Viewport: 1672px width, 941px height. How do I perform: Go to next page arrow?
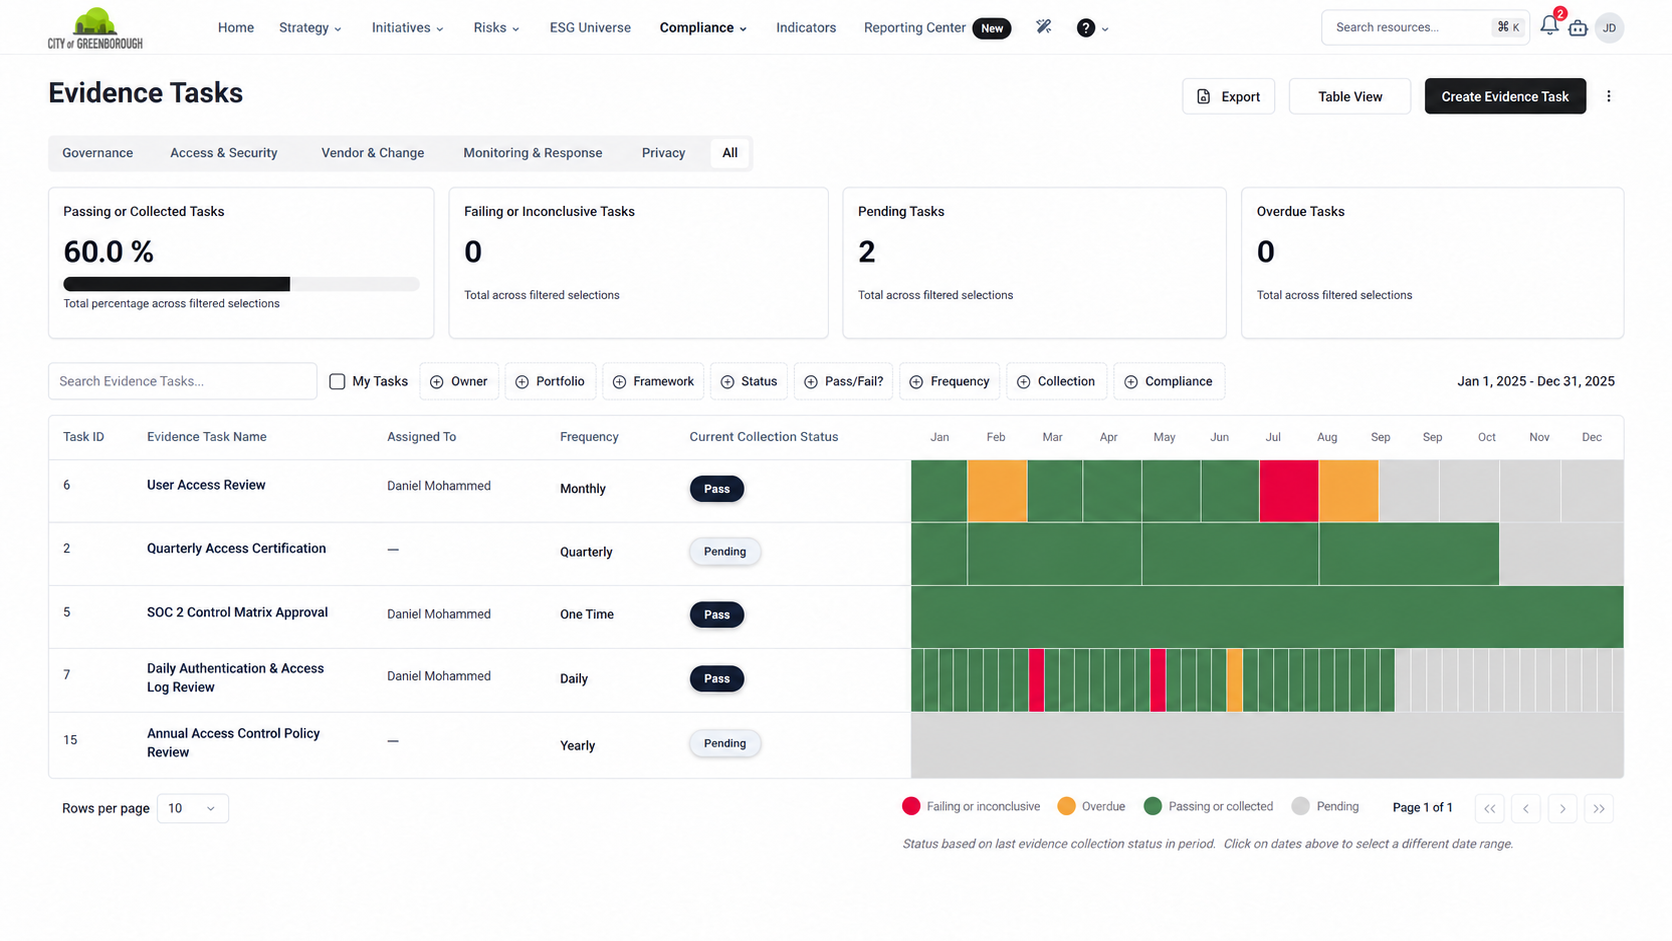tap(1562, 808)
